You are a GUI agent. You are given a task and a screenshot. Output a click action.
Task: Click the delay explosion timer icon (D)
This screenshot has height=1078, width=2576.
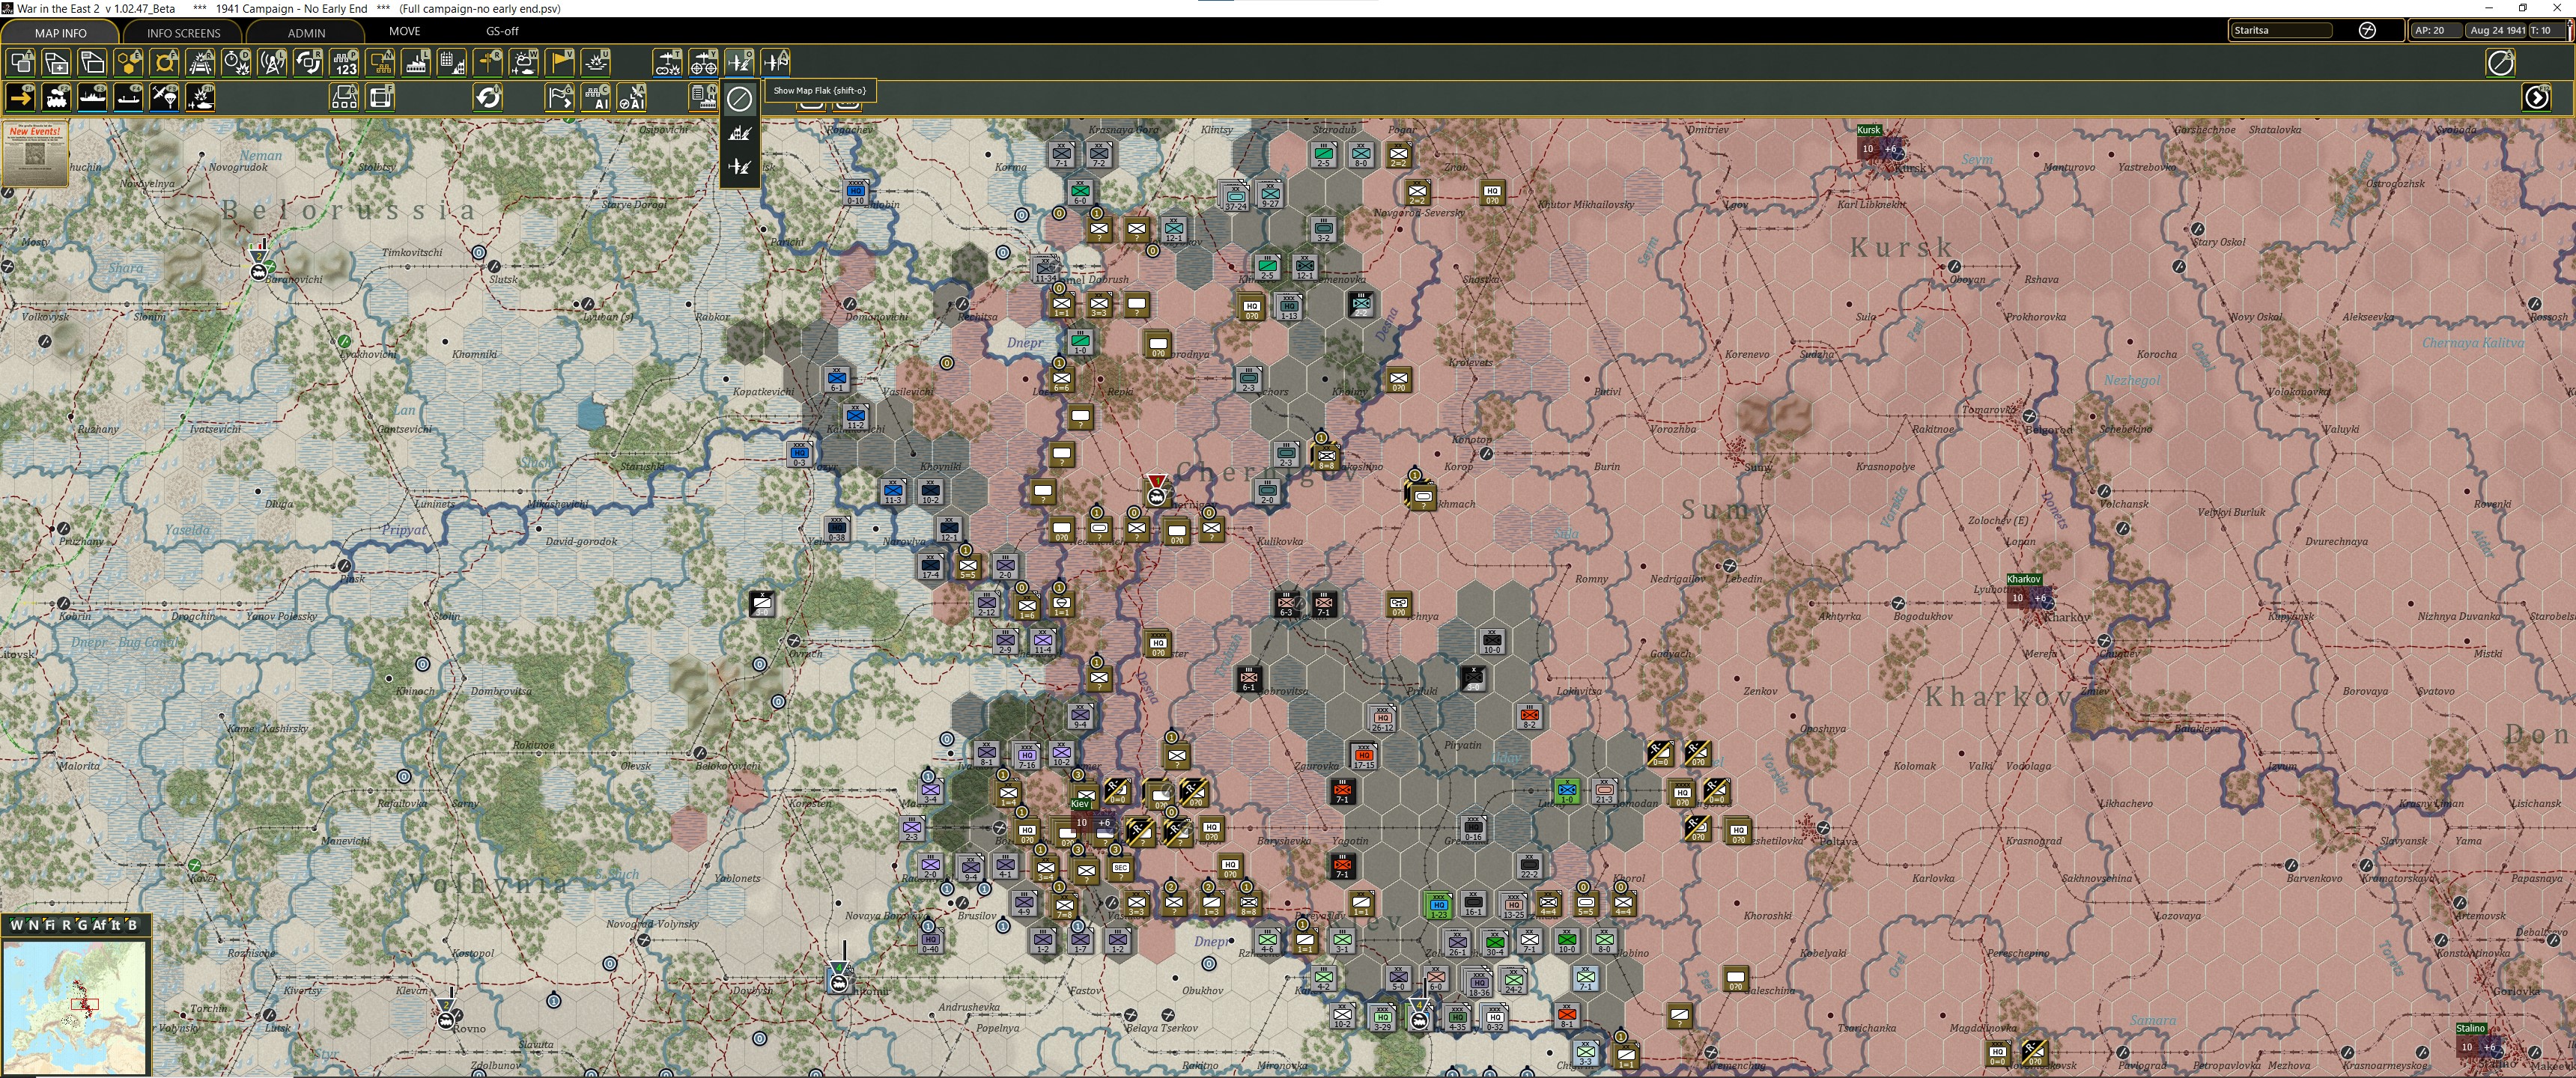click(x=237, y=63)
